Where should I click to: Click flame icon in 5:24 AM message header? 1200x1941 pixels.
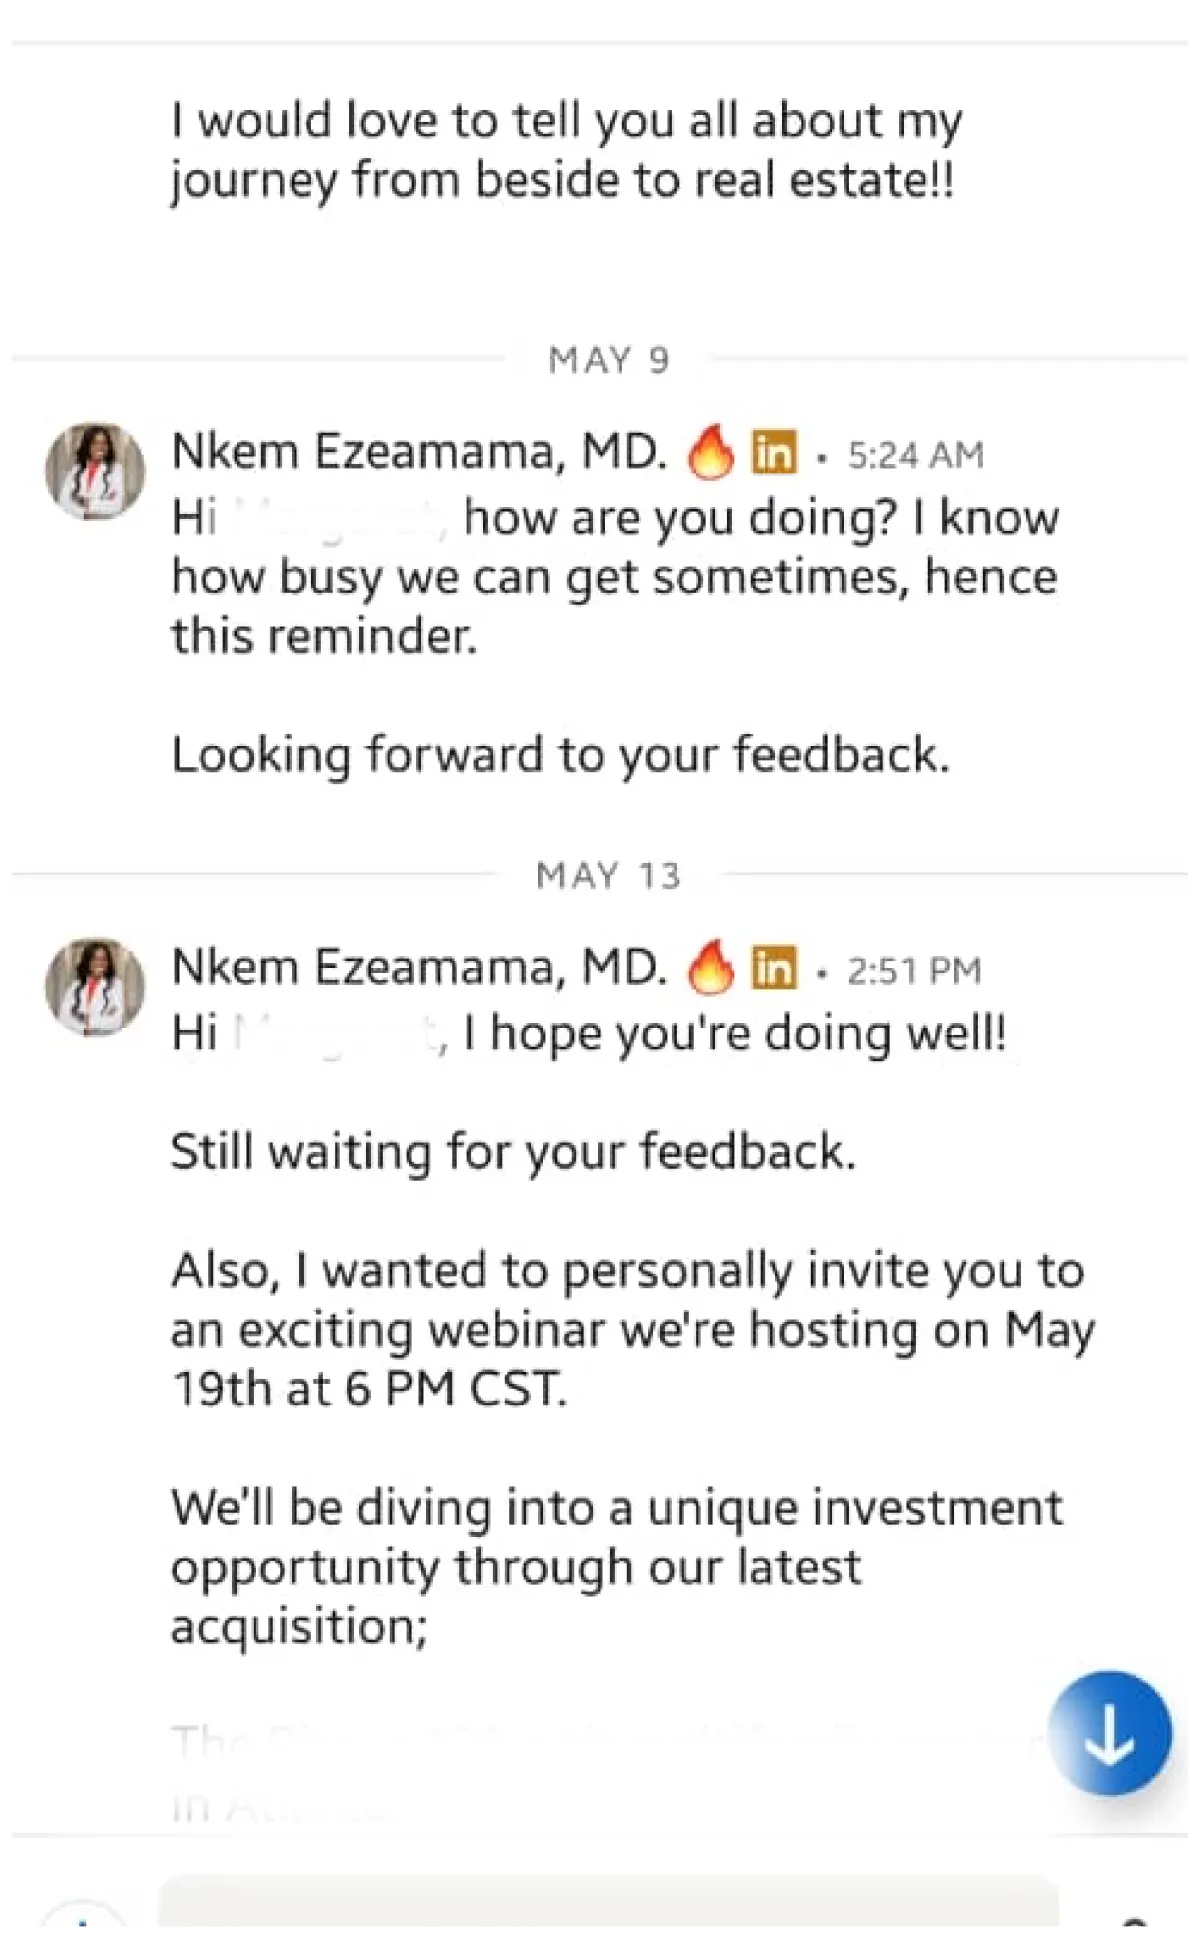[x=710, y=453]
